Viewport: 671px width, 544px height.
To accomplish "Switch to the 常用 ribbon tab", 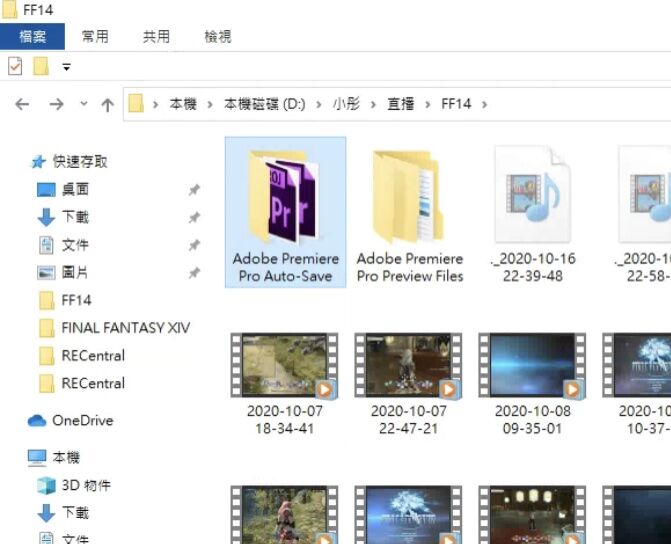I will click(95, 36).
